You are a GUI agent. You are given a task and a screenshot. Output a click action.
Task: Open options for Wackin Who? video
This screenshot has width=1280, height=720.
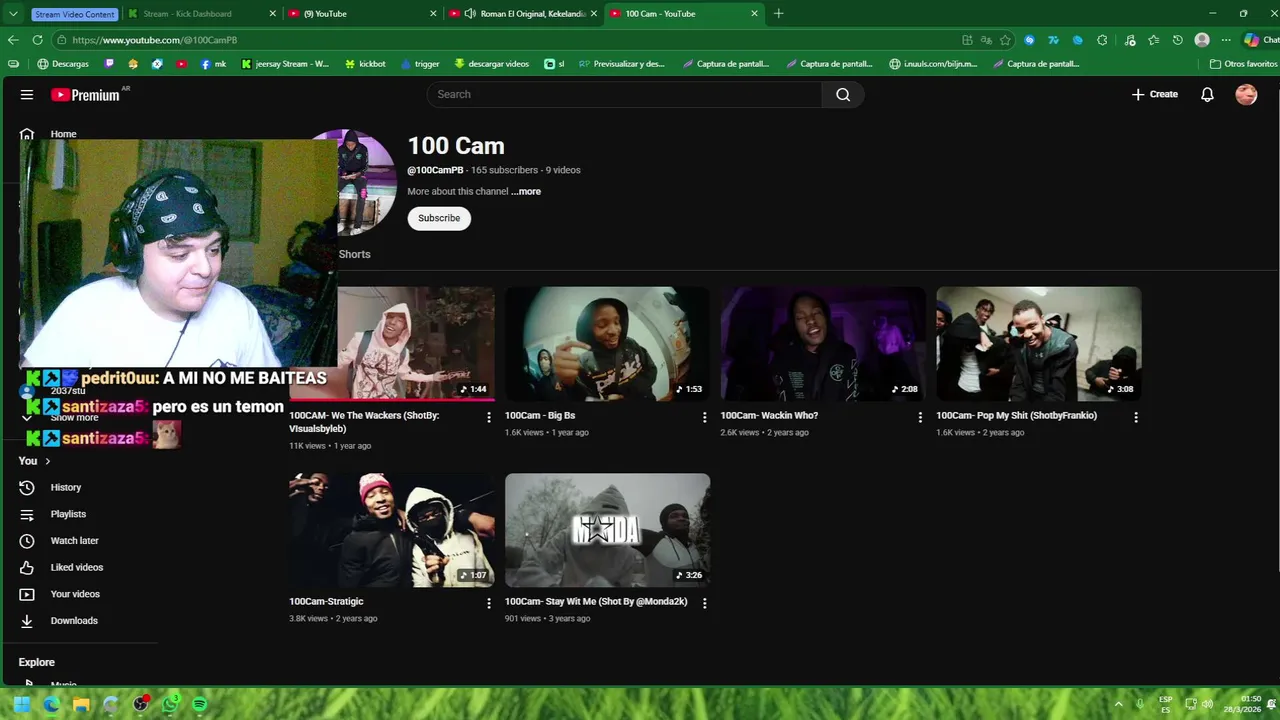coord(920,417)
